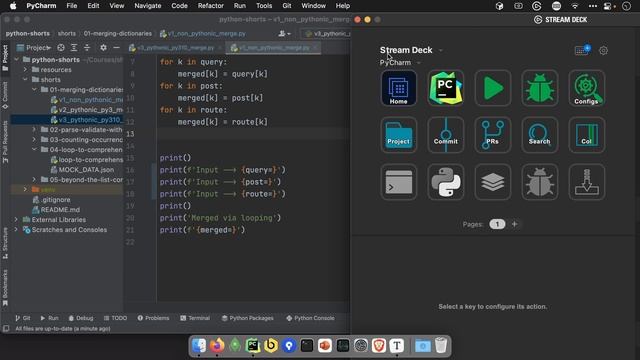Select the terminal prompt key

coord(398,182)
